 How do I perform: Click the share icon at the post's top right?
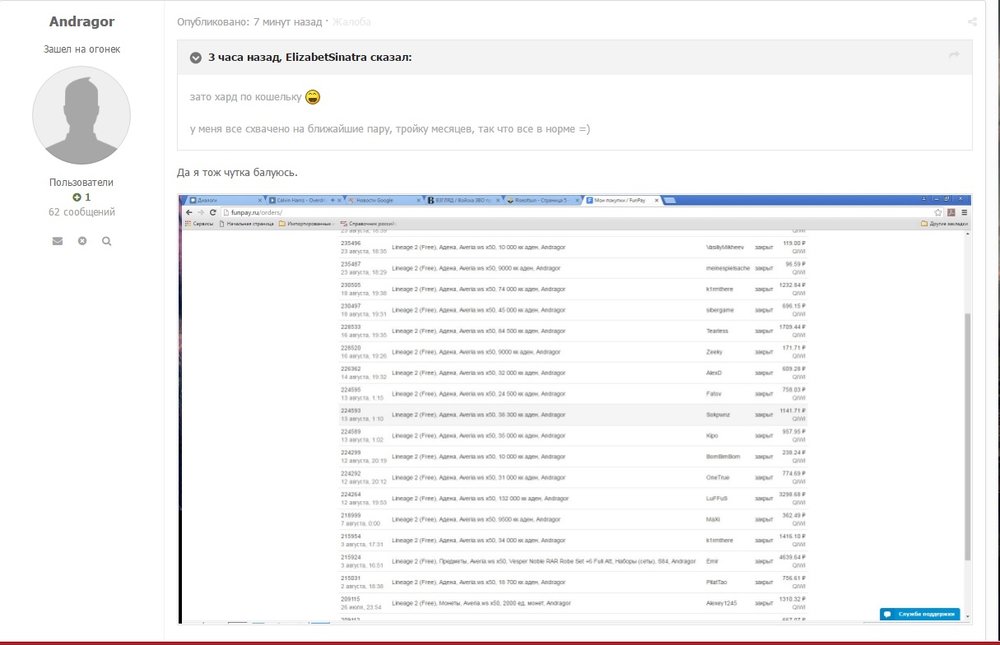(972, 21)
